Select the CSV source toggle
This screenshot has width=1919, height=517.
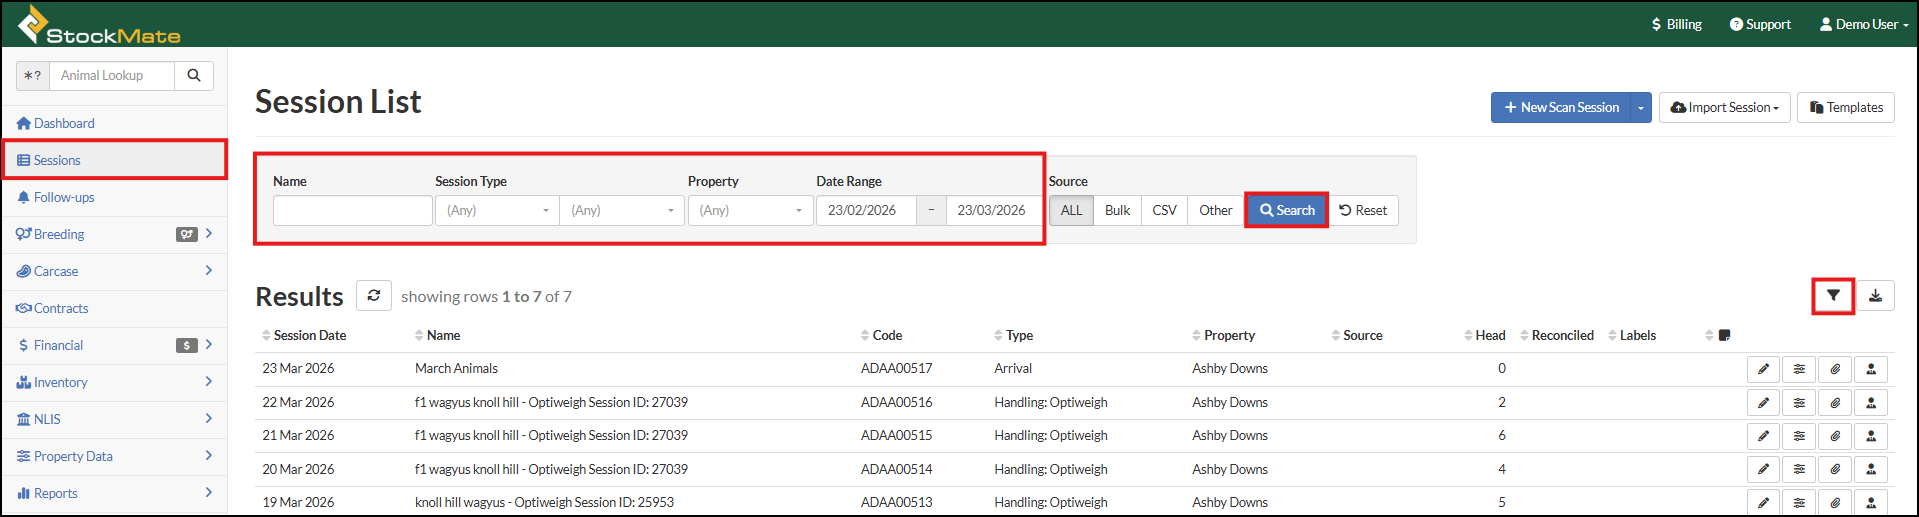click(1164, 211)
